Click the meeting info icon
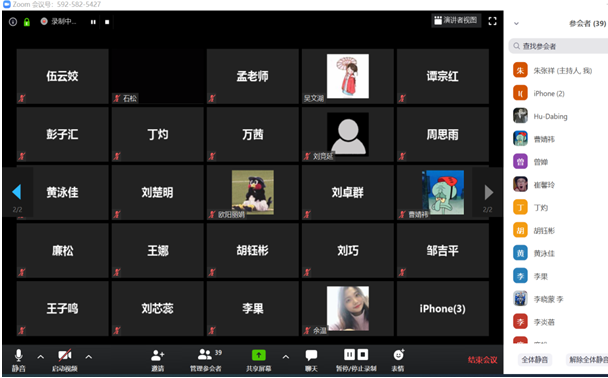The image size is (608, 378). 13,22
